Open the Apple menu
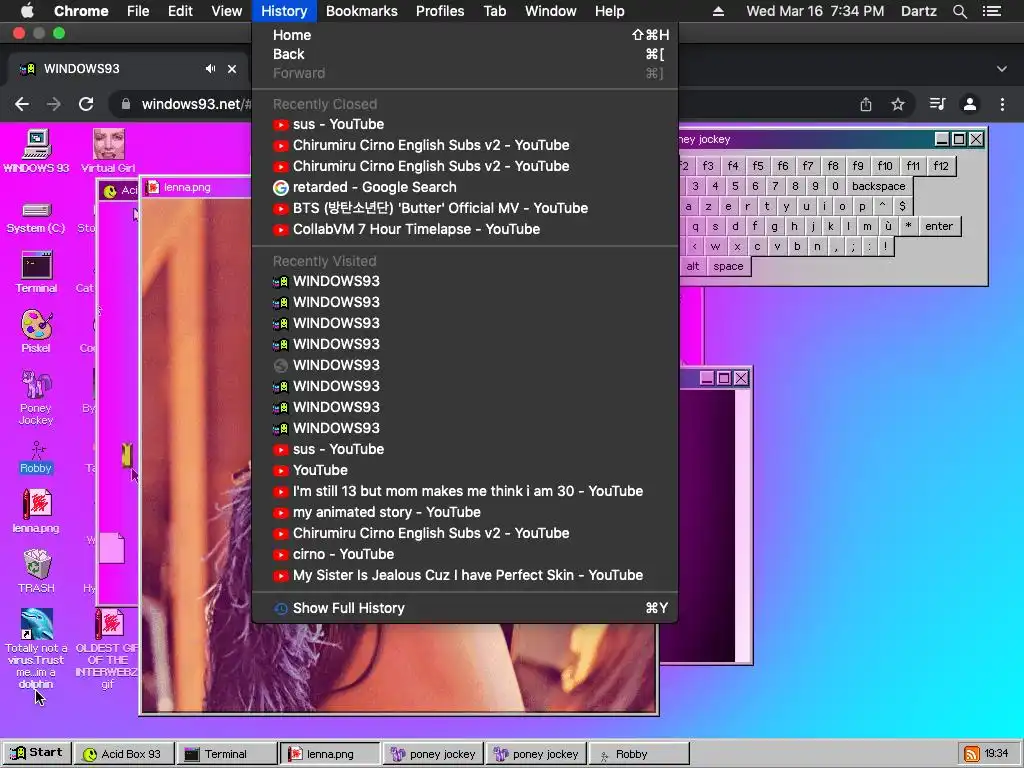Screen dimensions: 1024x768 coord(27,11)
